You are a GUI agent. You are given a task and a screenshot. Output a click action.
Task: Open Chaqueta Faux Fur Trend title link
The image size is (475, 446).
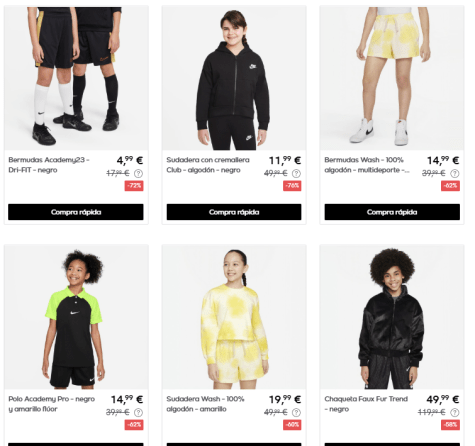pyautogui.click(x=366, y=404)
